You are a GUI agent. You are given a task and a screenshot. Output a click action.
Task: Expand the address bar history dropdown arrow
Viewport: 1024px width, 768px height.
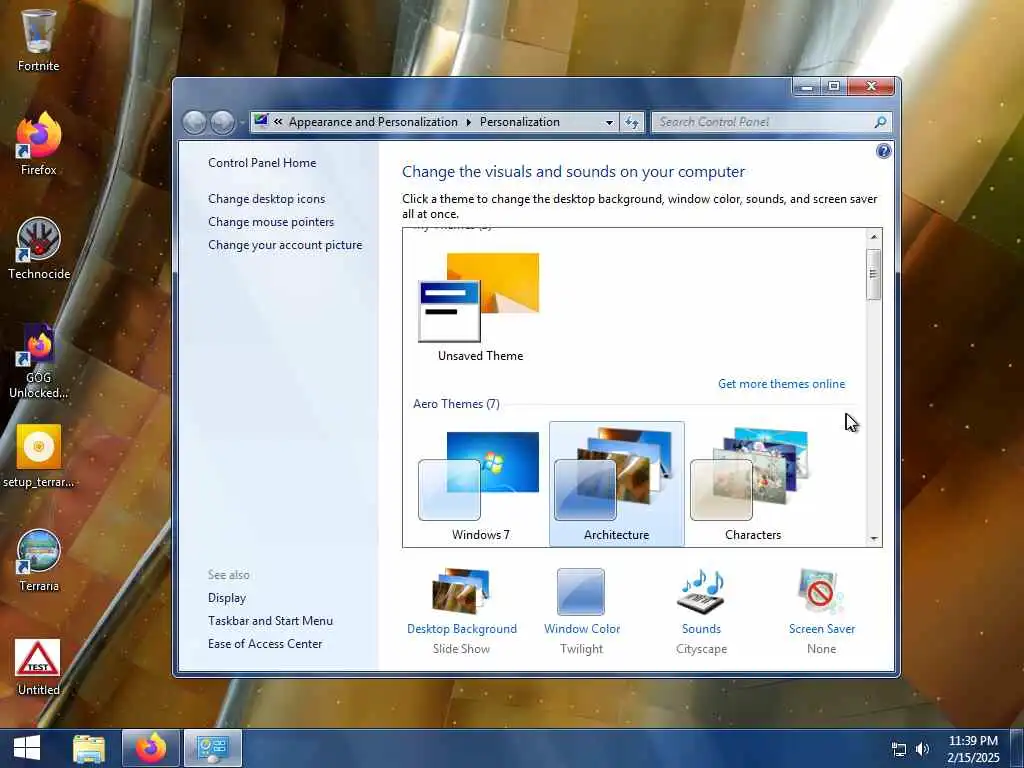(609, 122)
